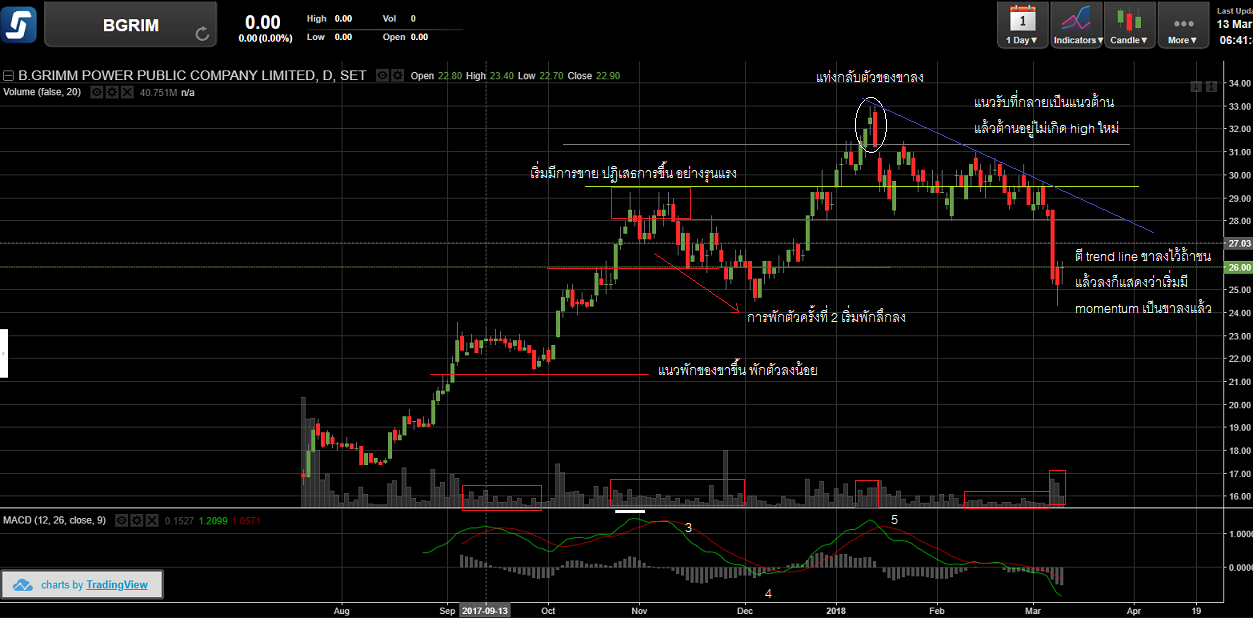Open Volume indicator settings gear
Screen dimensions: 1253x618
[x=113, y=92]
